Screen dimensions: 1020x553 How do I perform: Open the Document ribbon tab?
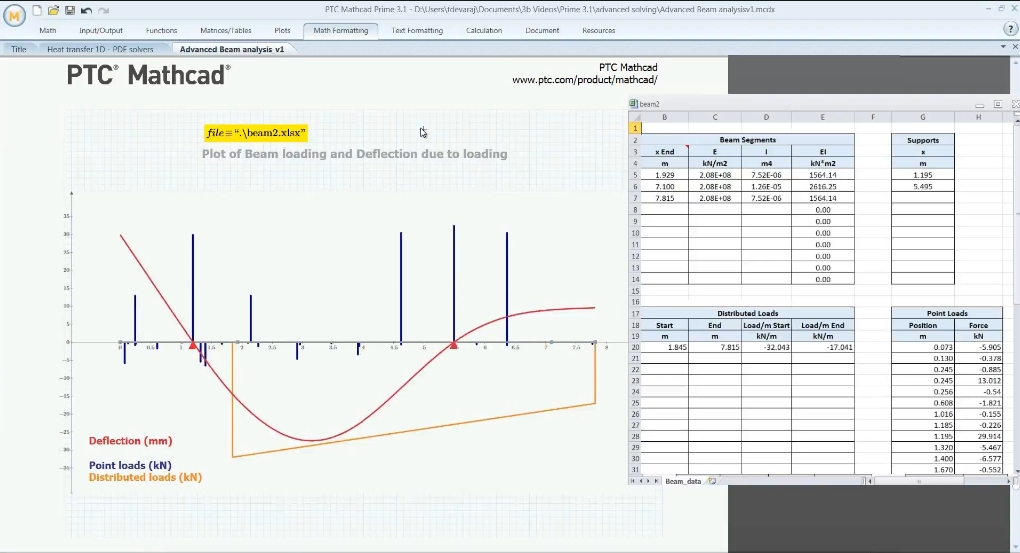click(542, 31)
